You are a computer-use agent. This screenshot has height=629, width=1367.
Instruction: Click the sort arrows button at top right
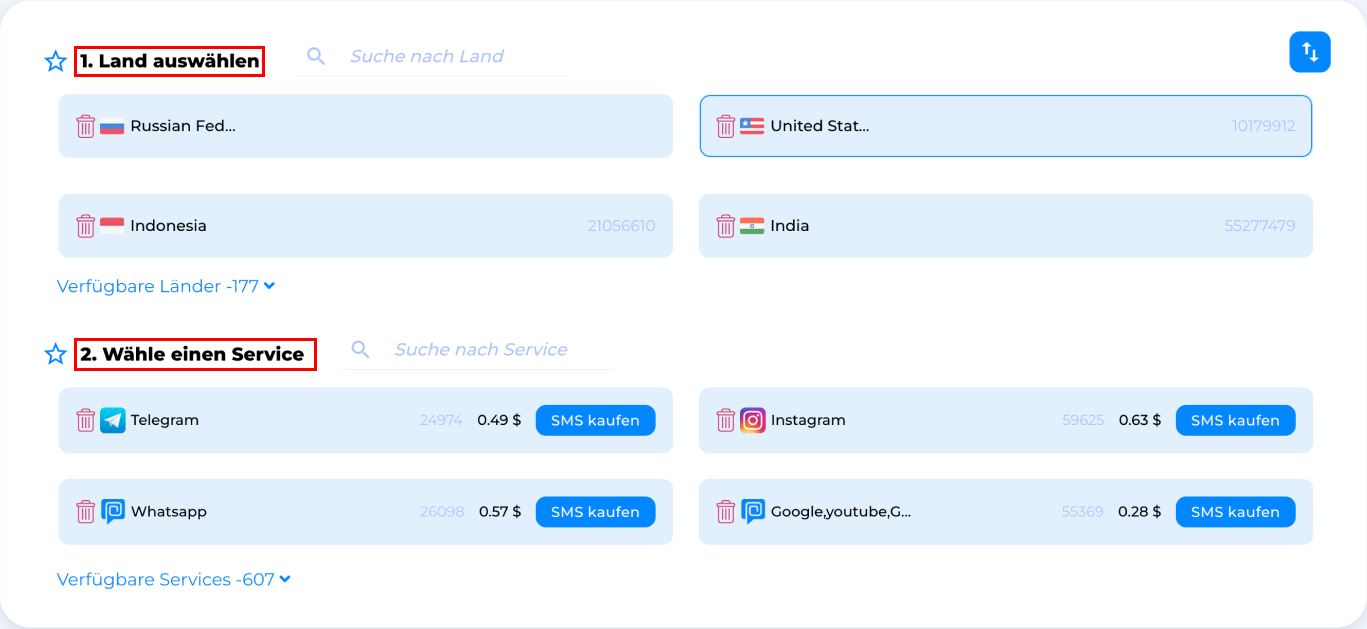[1310, 52]
